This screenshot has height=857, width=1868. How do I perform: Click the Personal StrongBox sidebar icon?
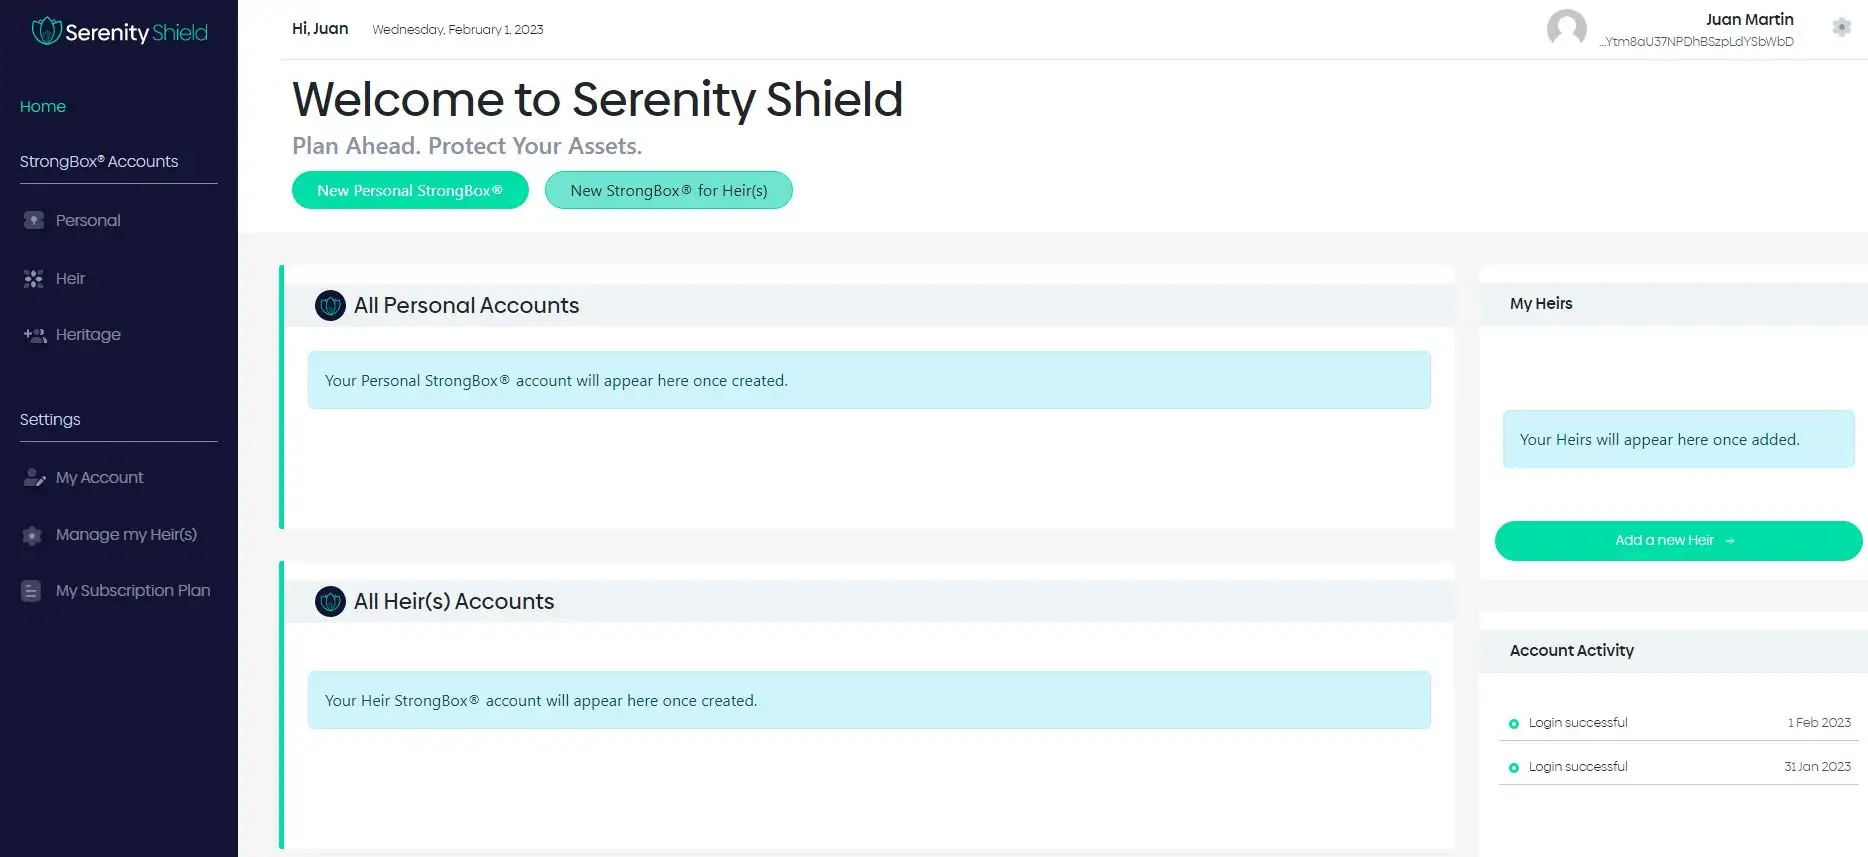(34, 220)
